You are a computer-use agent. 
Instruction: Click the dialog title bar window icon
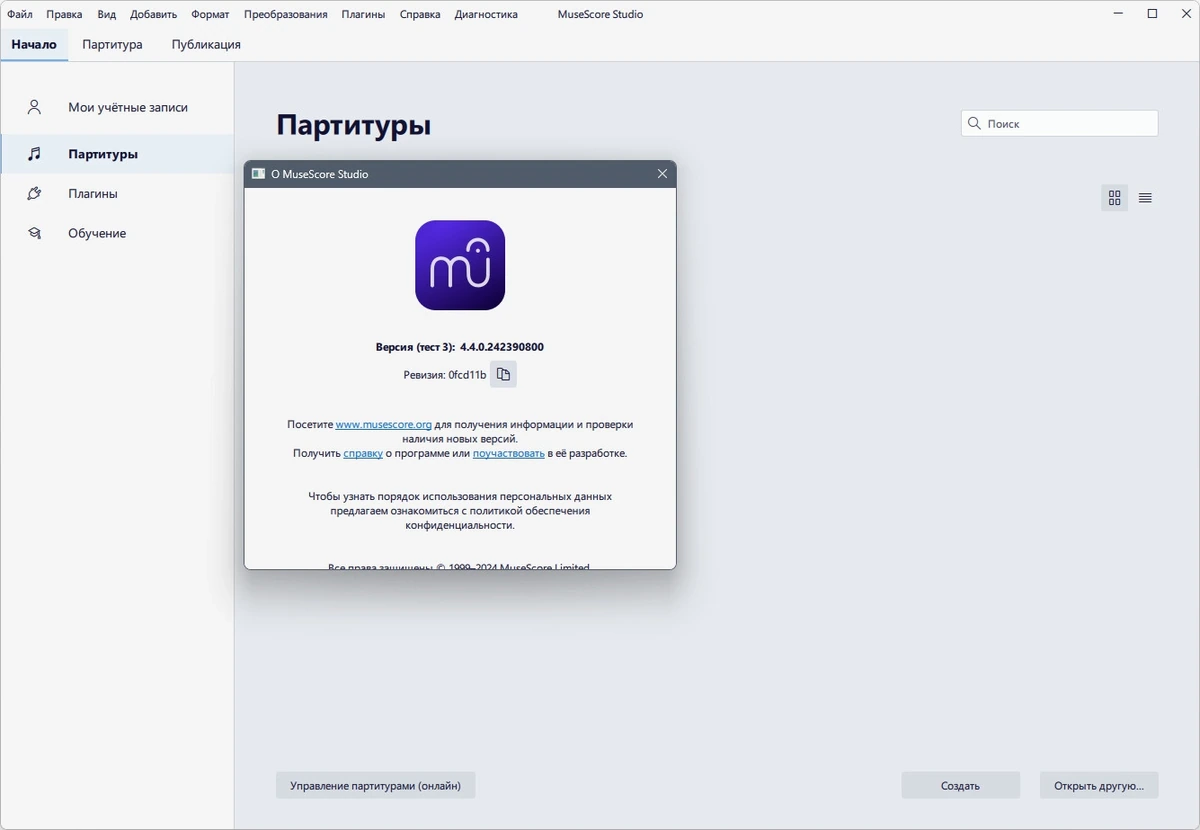pos(258,174)
